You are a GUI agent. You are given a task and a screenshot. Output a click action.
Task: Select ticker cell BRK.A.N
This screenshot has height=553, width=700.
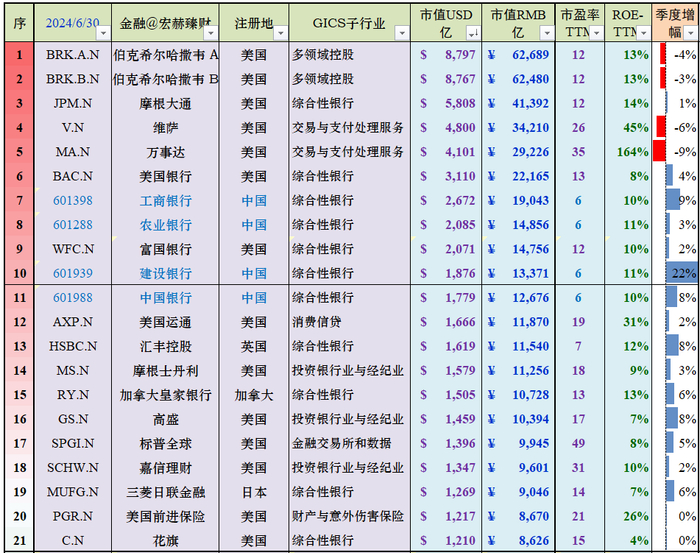[73, 55]
